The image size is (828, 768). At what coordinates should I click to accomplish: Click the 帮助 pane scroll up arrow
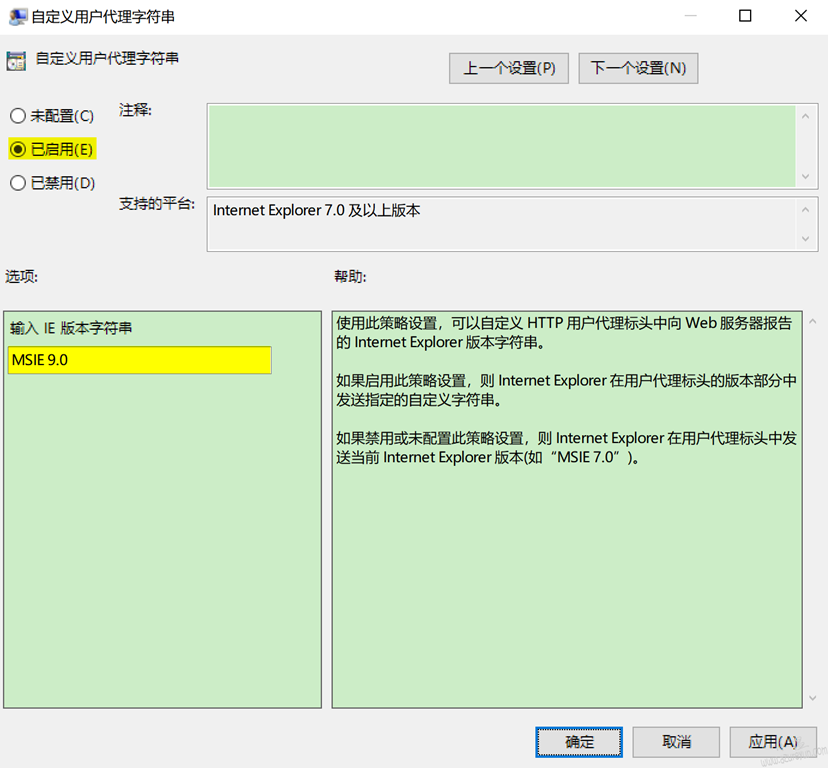(x=813, y=321)
